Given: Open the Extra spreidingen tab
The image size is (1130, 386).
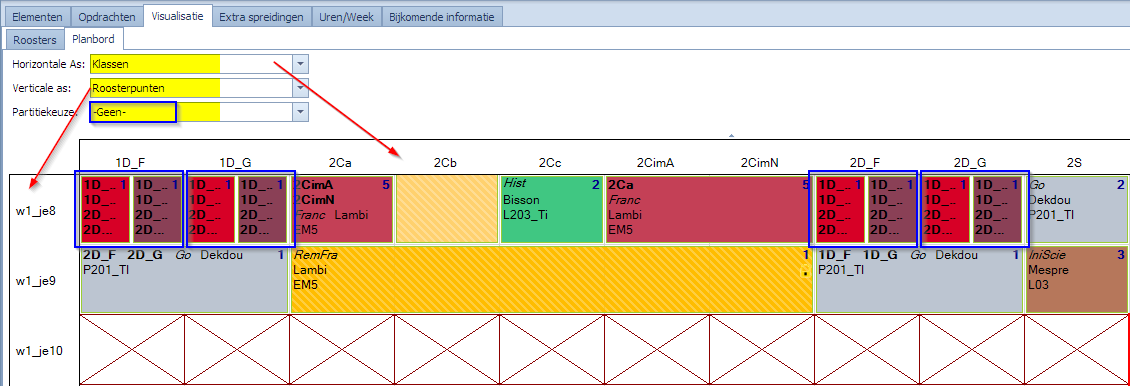Looking at the screenshot, I should point(262,17).
